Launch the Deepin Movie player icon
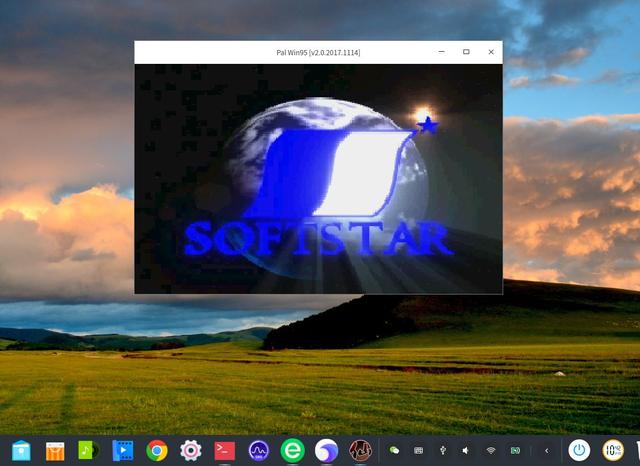Image resolution: width=640 pixels, height=466 pixels. [x=123, y=450]
